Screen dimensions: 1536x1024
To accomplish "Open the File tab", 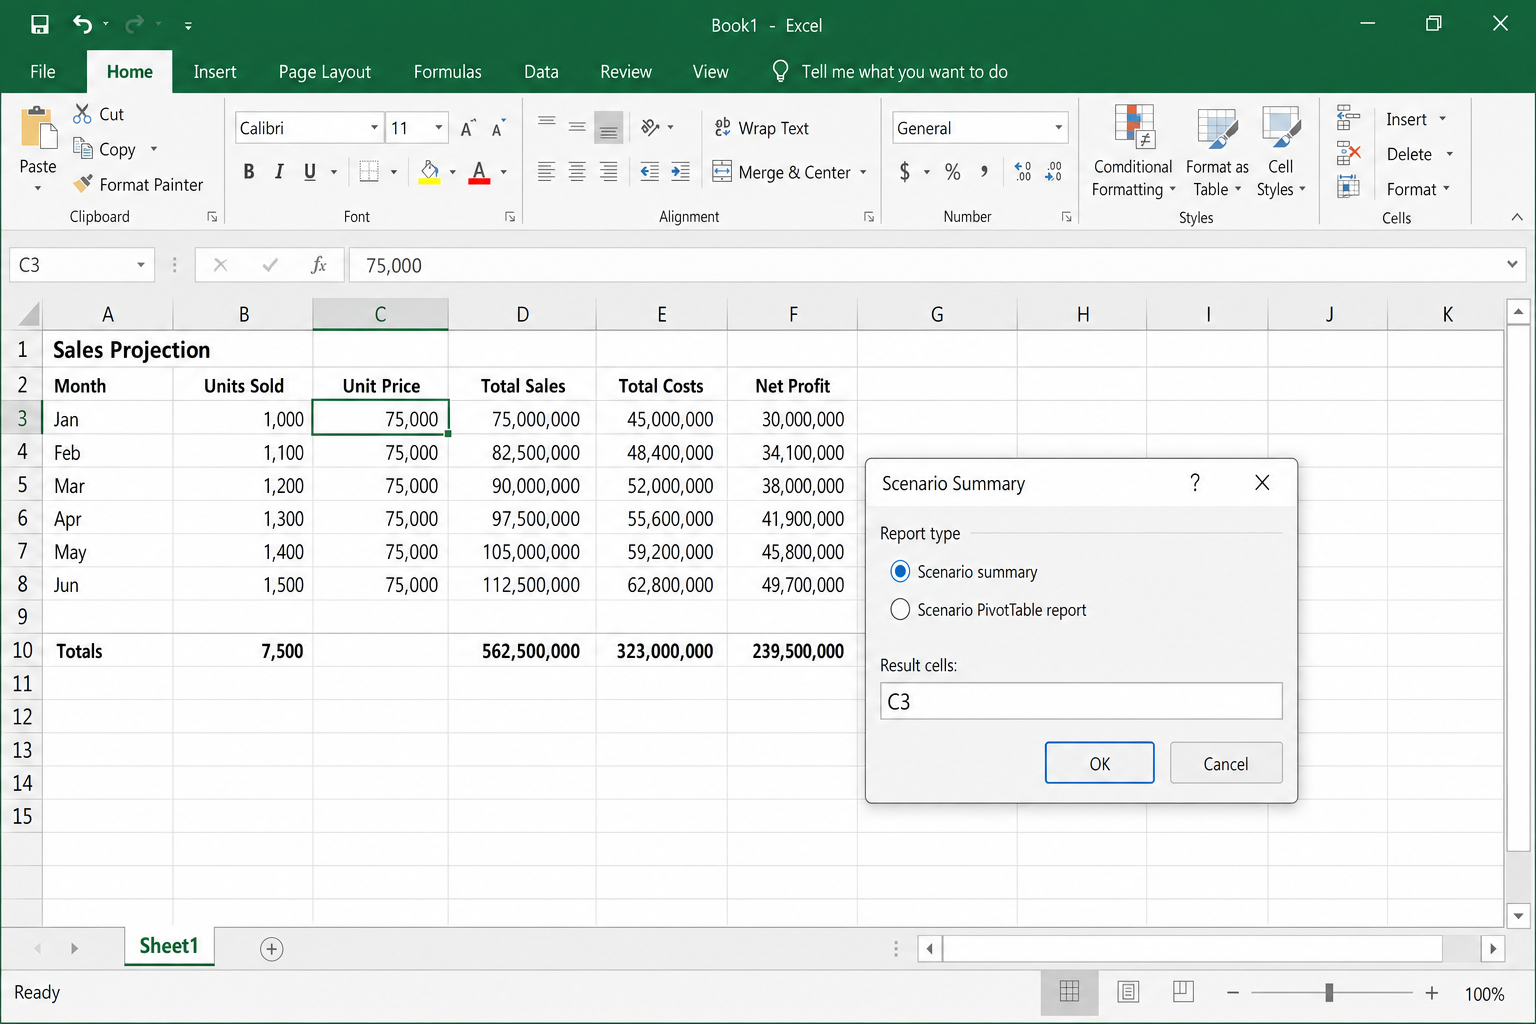I will 43,72.
